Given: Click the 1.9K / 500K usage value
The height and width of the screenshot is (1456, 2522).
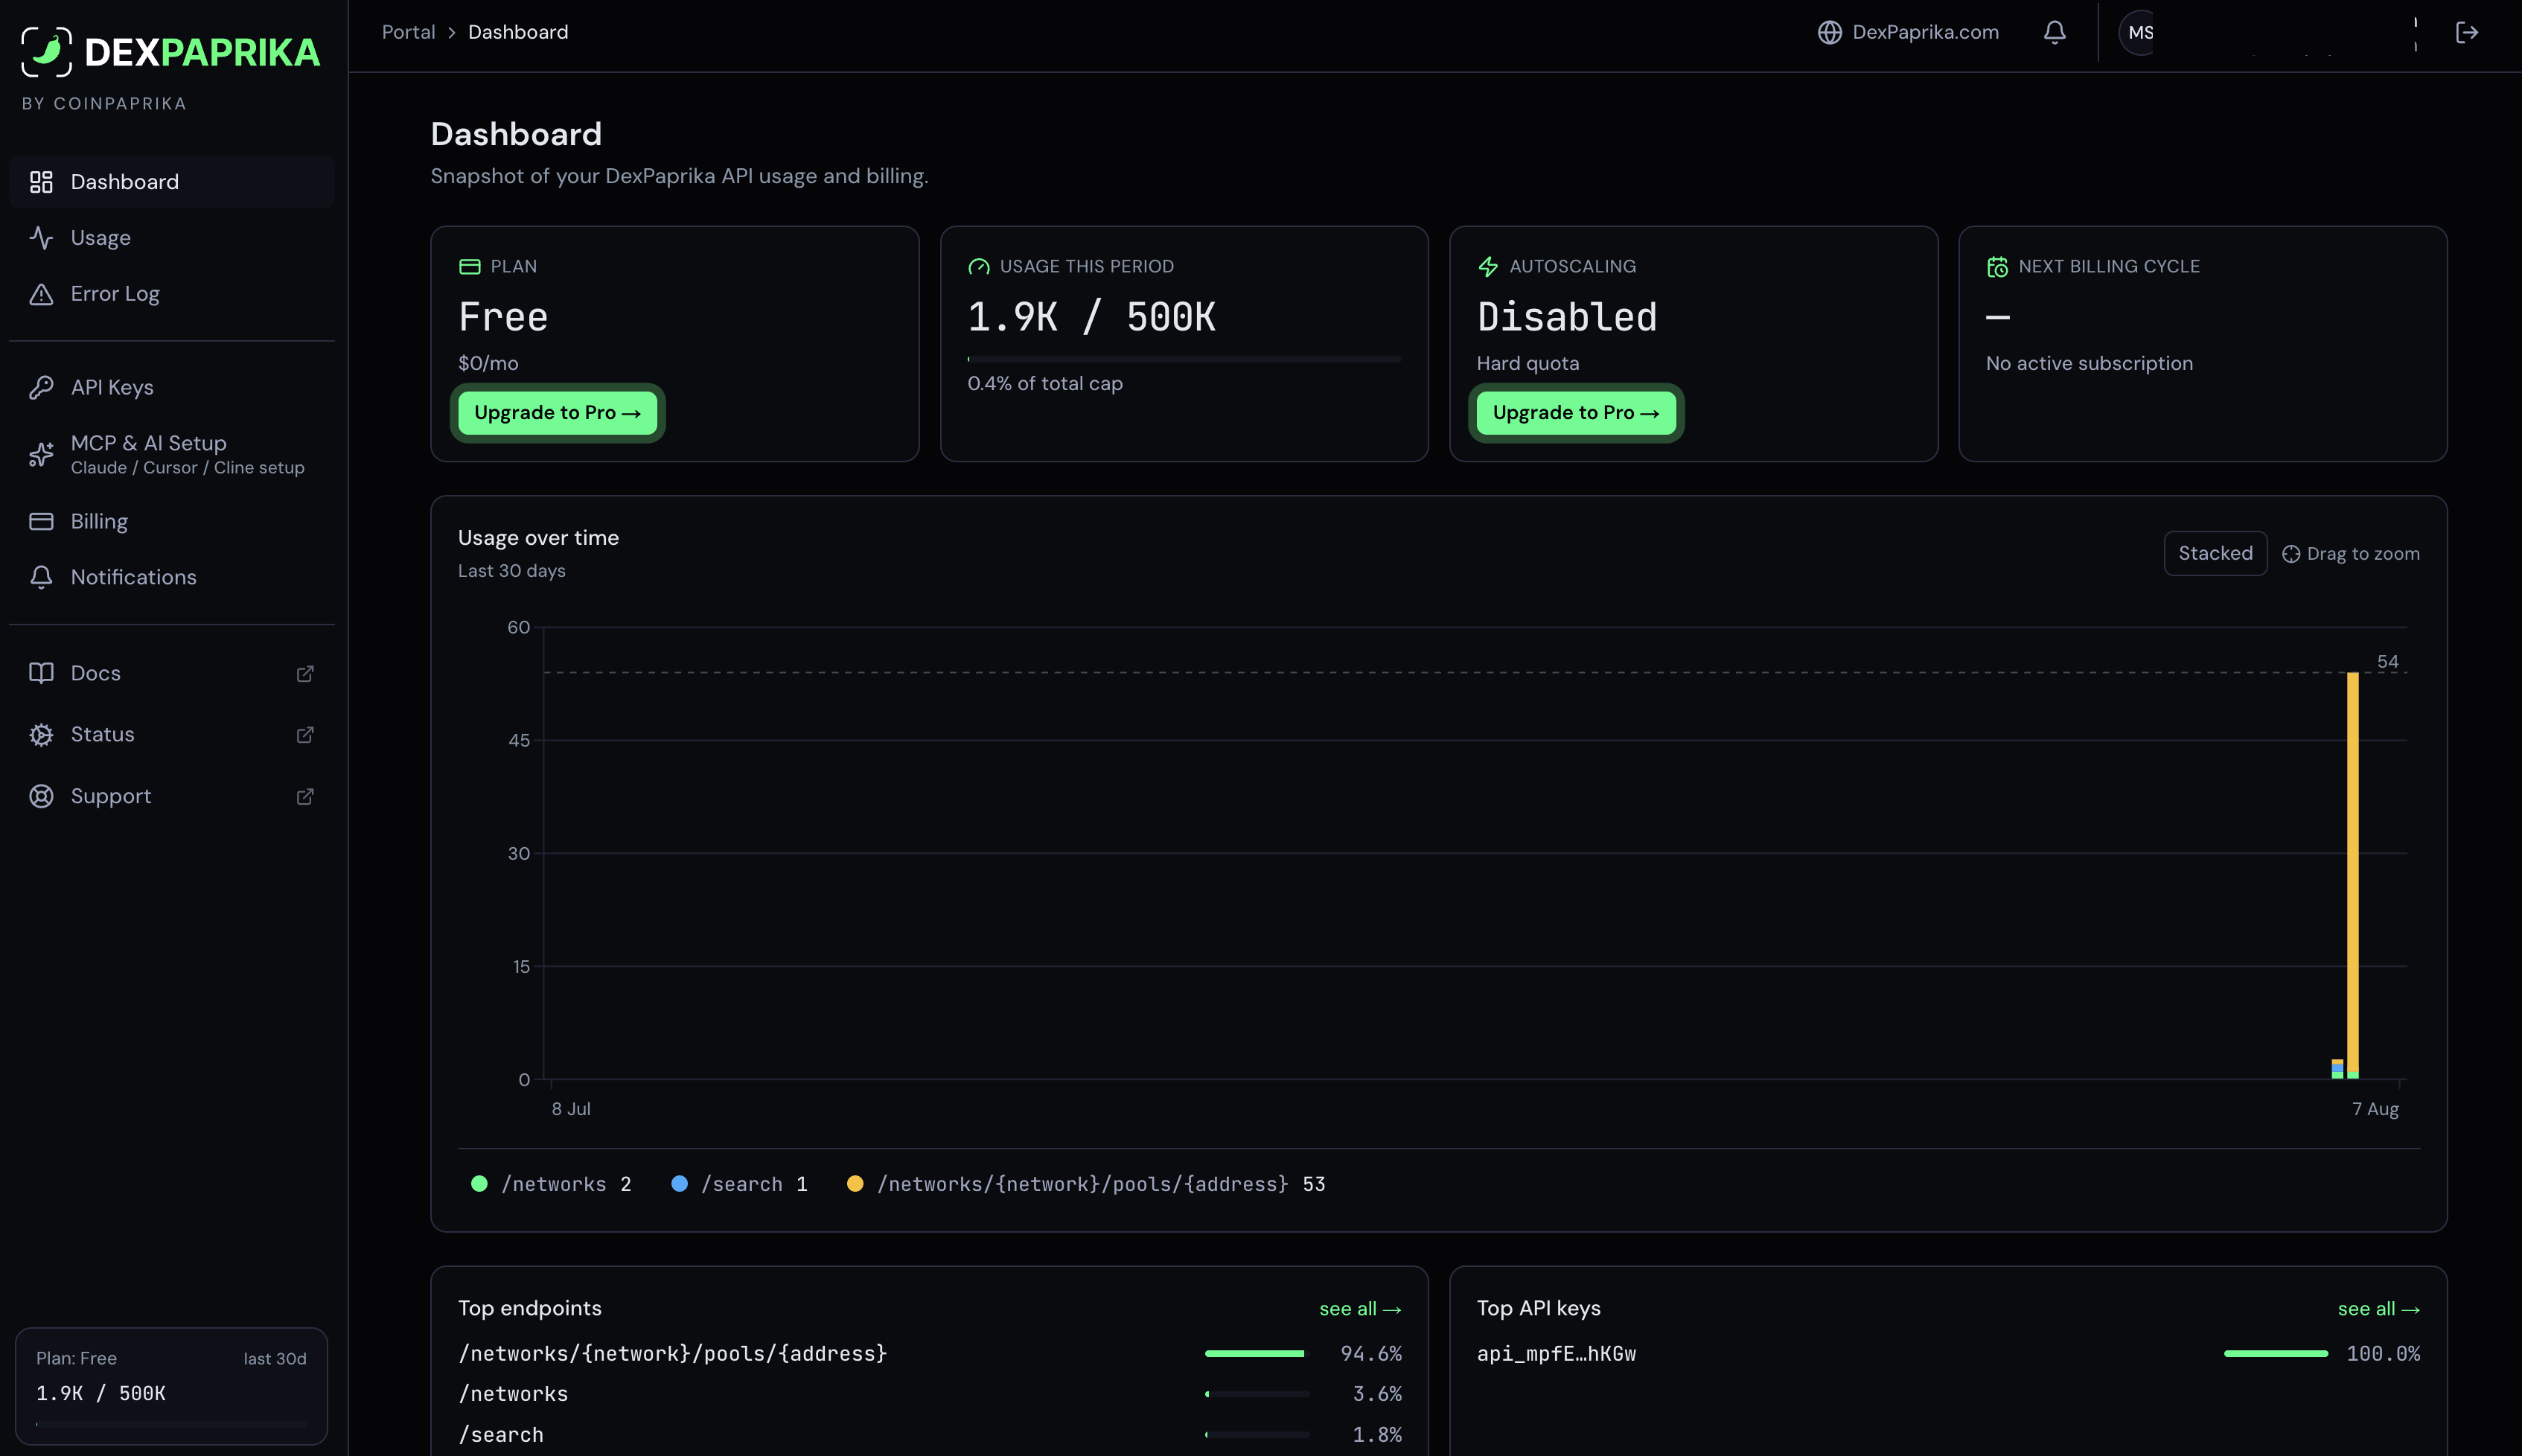Looking at the screenshot, I should pyautogui.click(x=1091, y=318).
